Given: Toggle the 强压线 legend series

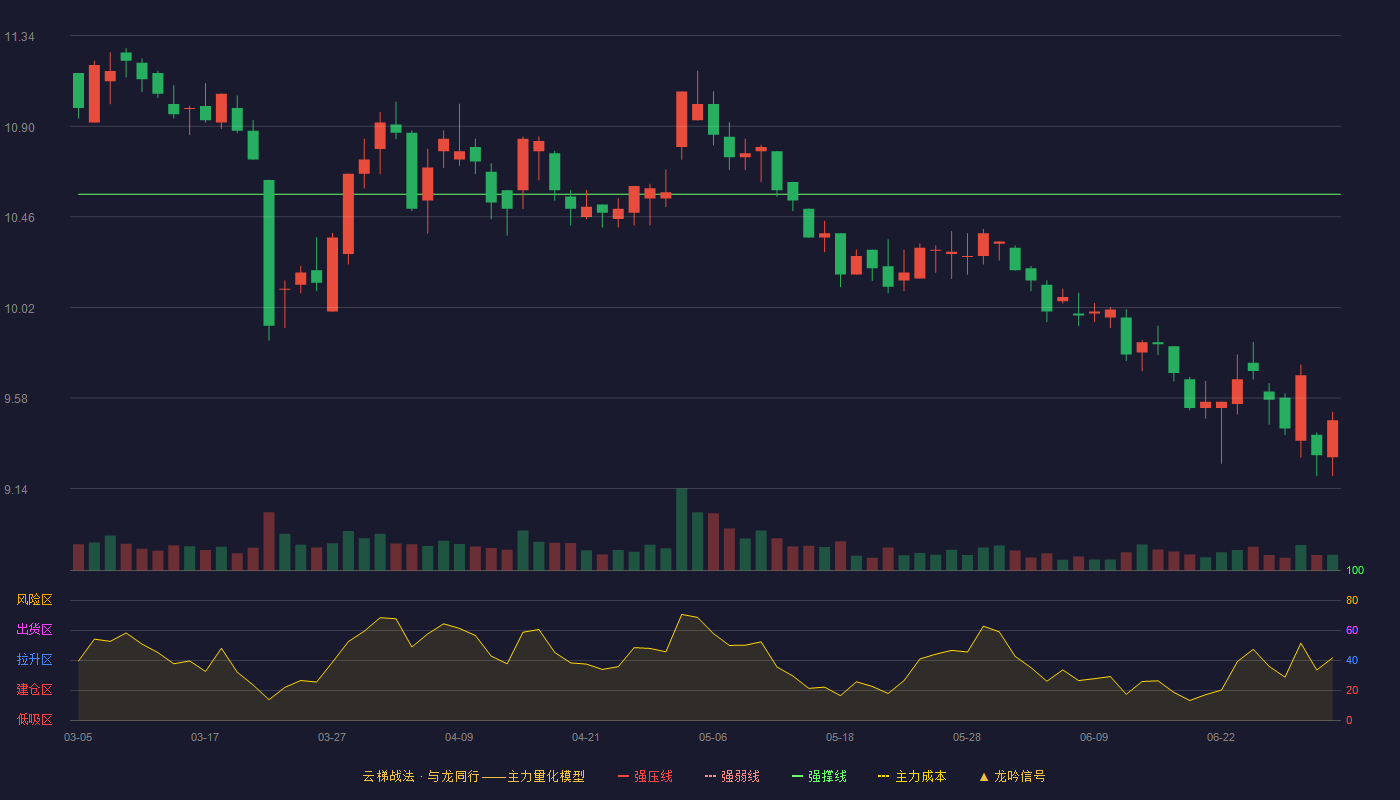Looking at the screenshot, I should (645, 776).
